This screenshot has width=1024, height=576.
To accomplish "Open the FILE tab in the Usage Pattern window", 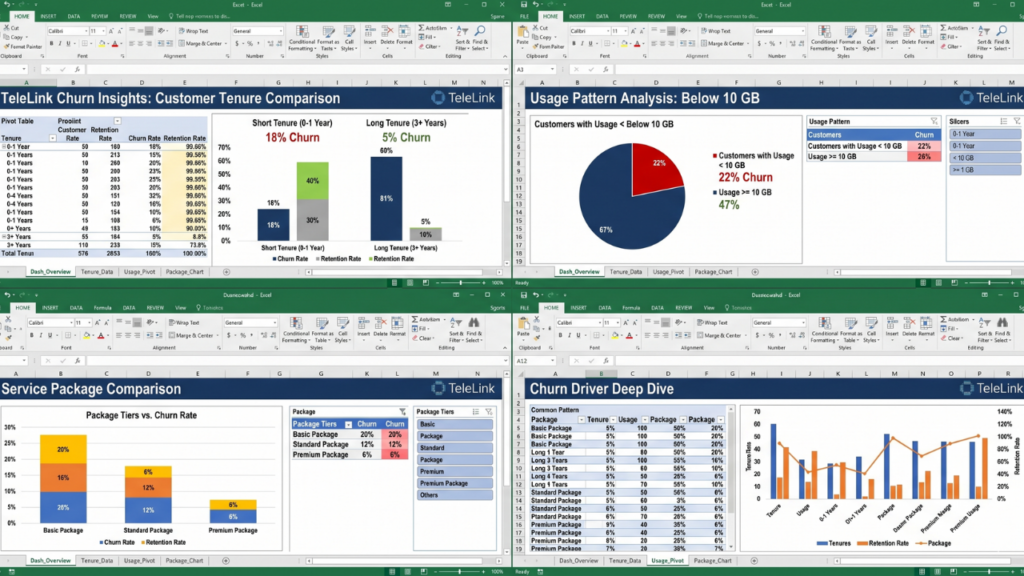I will 524,16.
